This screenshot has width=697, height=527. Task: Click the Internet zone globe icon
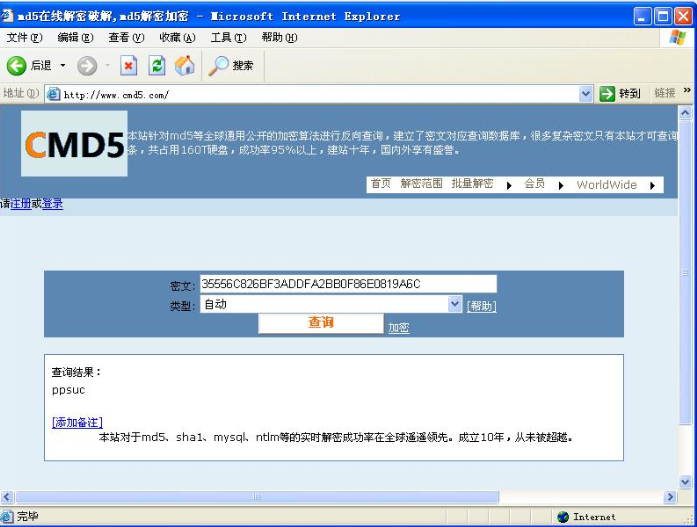click(x=563, y=517)
